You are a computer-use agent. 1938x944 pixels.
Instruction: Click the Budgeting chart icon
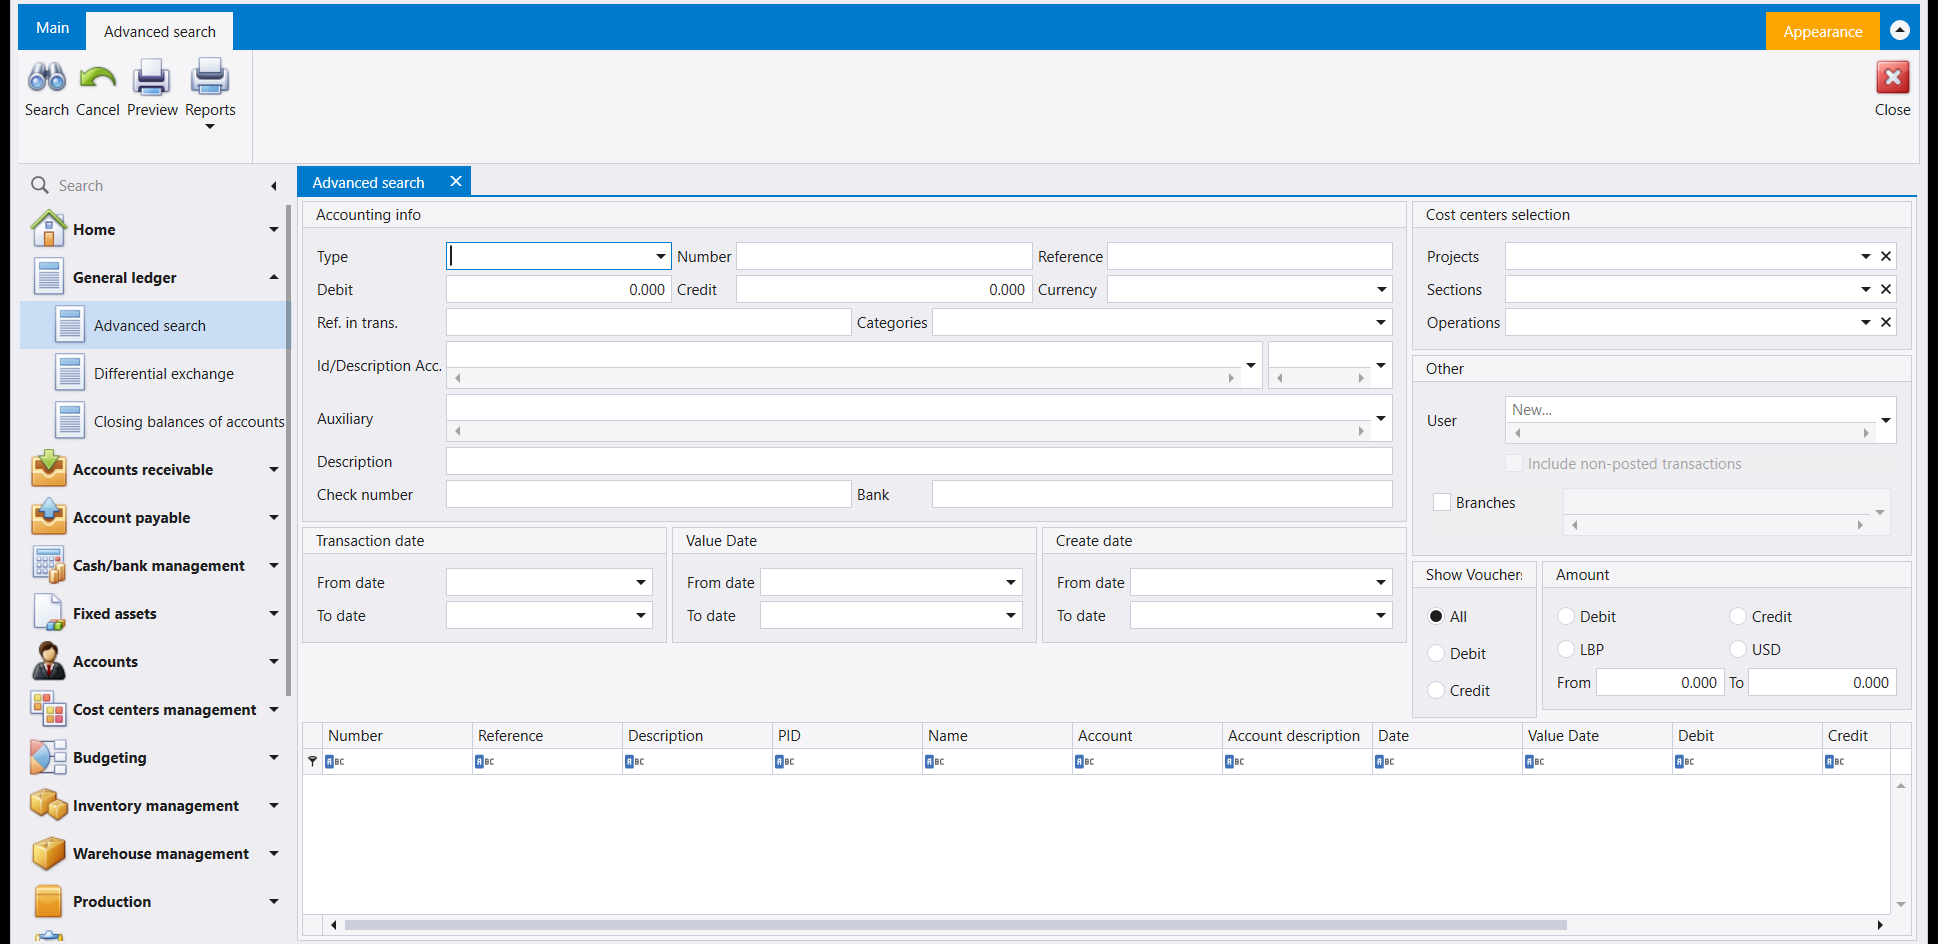[x=49, y=757]
